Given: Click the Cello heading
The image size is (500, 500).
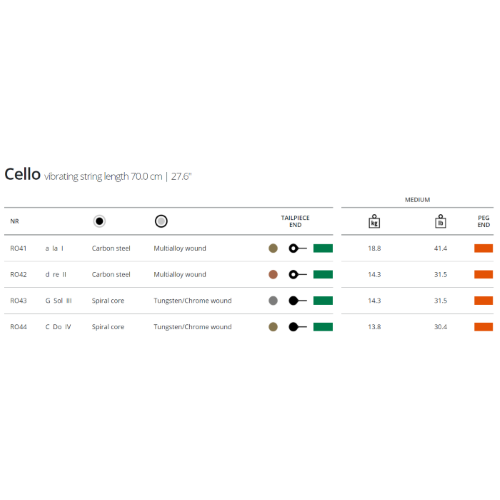Looking at the screenshot, I should tap(22, 174).
